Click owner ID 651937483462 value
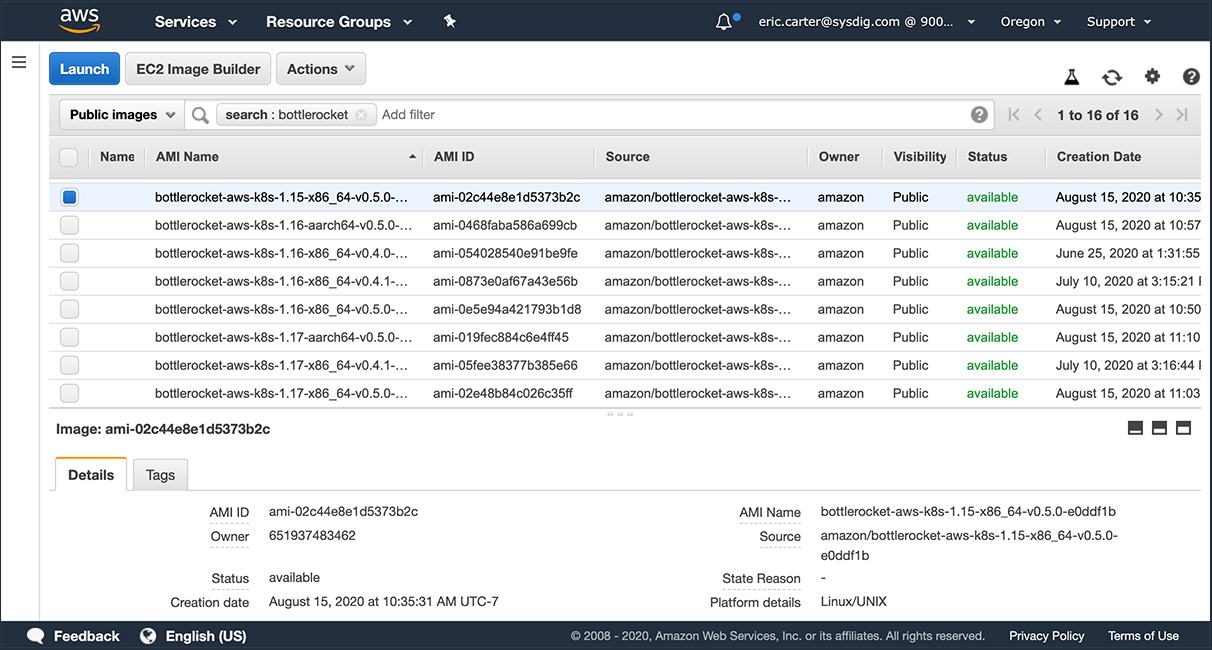This screenshot has height=650, width=1212. [x=312, y=535]
